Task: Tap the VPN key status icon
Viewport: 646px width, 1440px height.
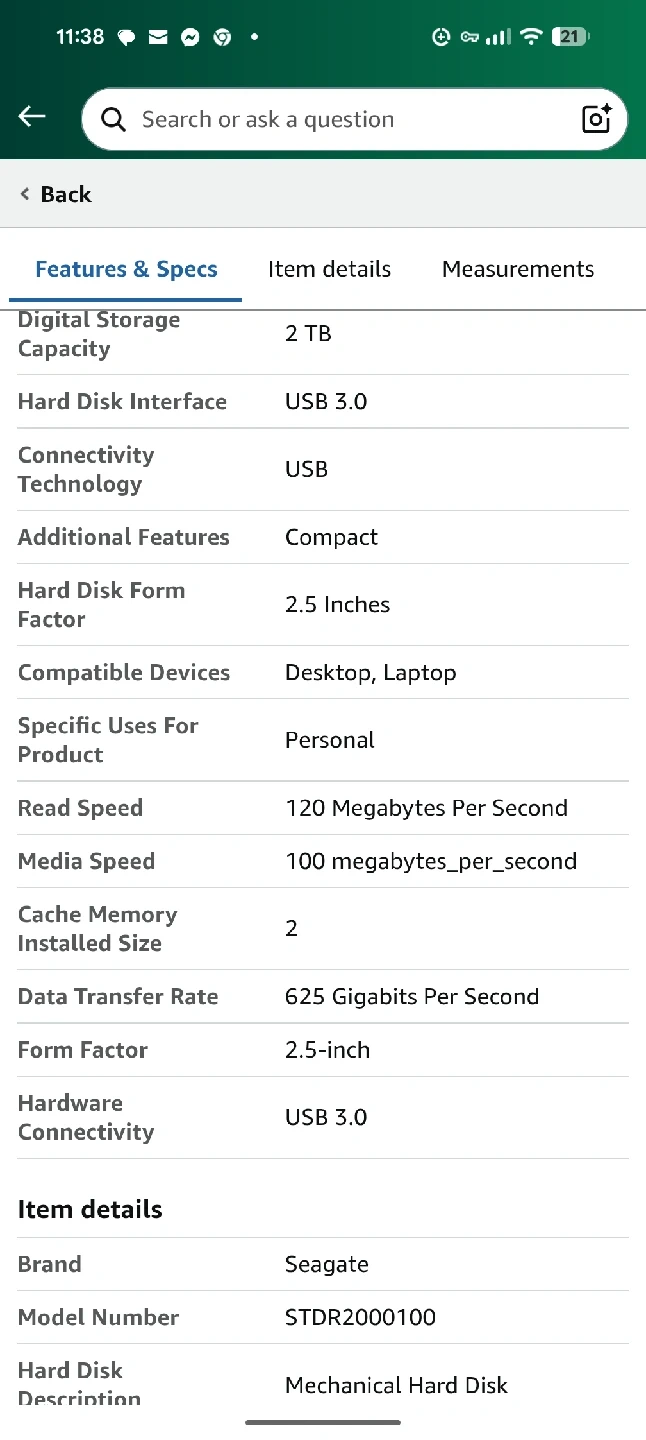Action: [470, 38]
